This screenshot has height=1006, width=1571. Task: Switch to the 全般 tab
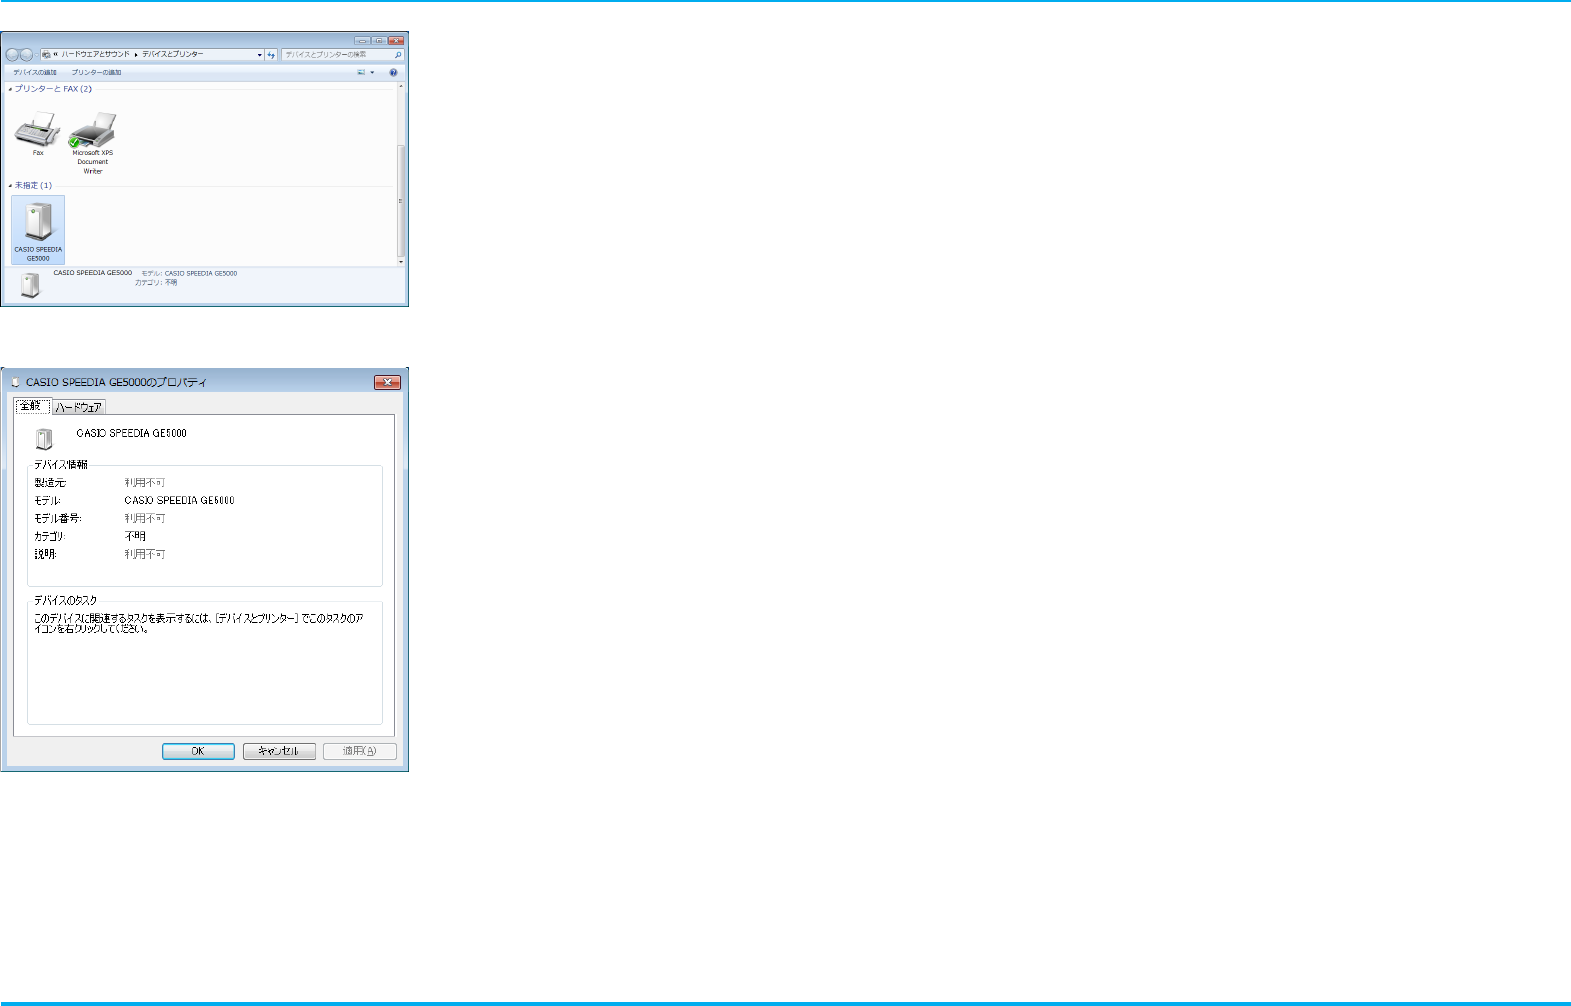coord(32,406)
